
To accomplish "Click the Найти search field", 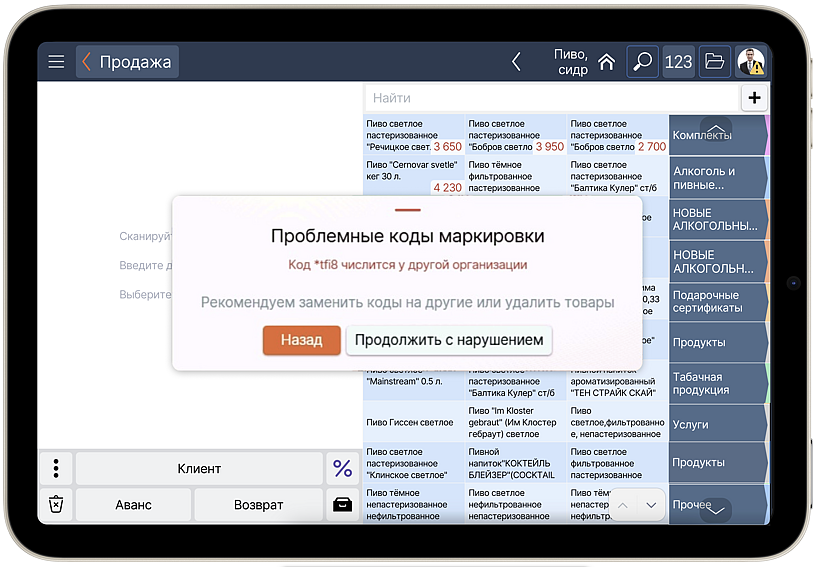I will [550, 98].
